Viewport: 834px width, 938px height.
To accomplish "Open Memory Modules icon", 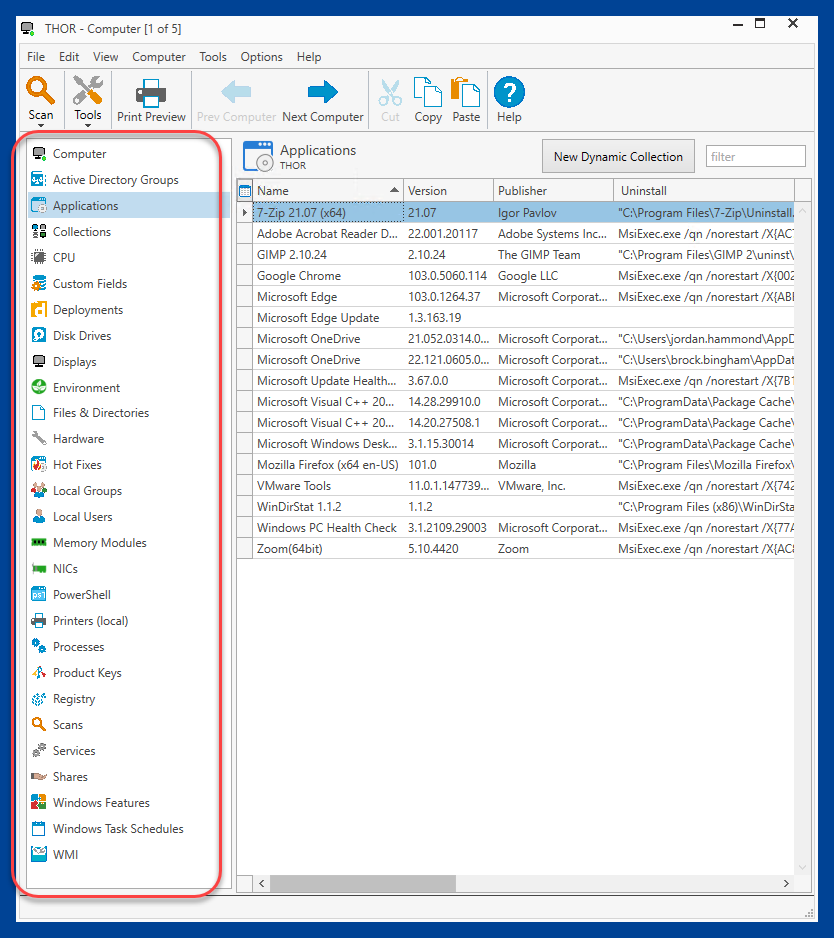I will pyautogui.click(x=39, y=543).
